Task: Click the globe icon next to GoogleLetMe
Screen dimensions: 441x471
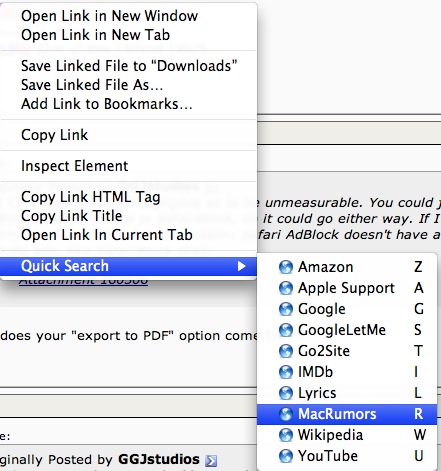Action: pyautogui.click(x=286, y=330)
